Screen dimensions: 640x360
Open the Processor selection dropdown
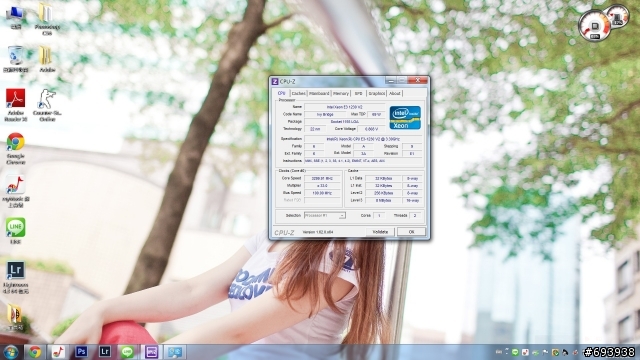pyautogui.click(x=324, y=216)
